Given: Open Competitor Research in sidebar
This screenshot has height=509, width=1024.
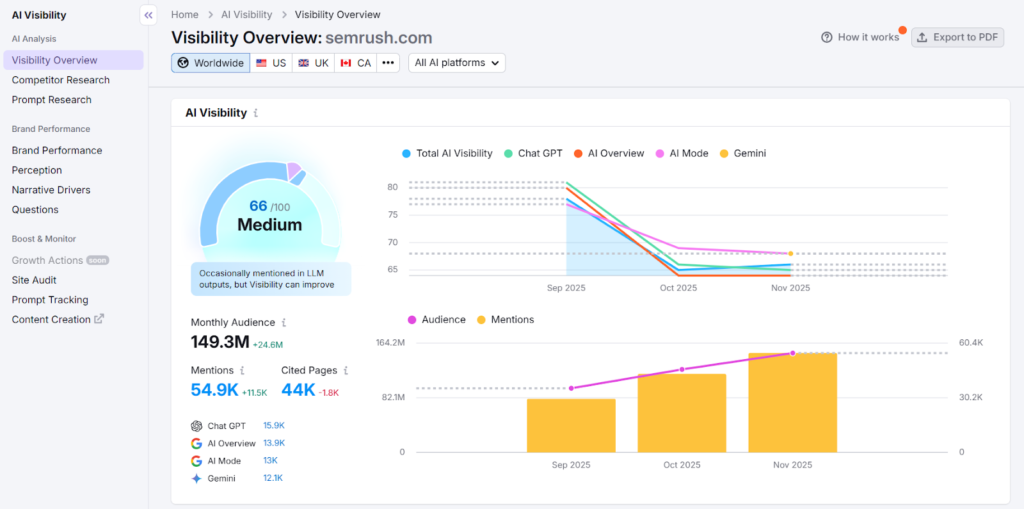Looking at the screenshot, I should coord(61,80).
